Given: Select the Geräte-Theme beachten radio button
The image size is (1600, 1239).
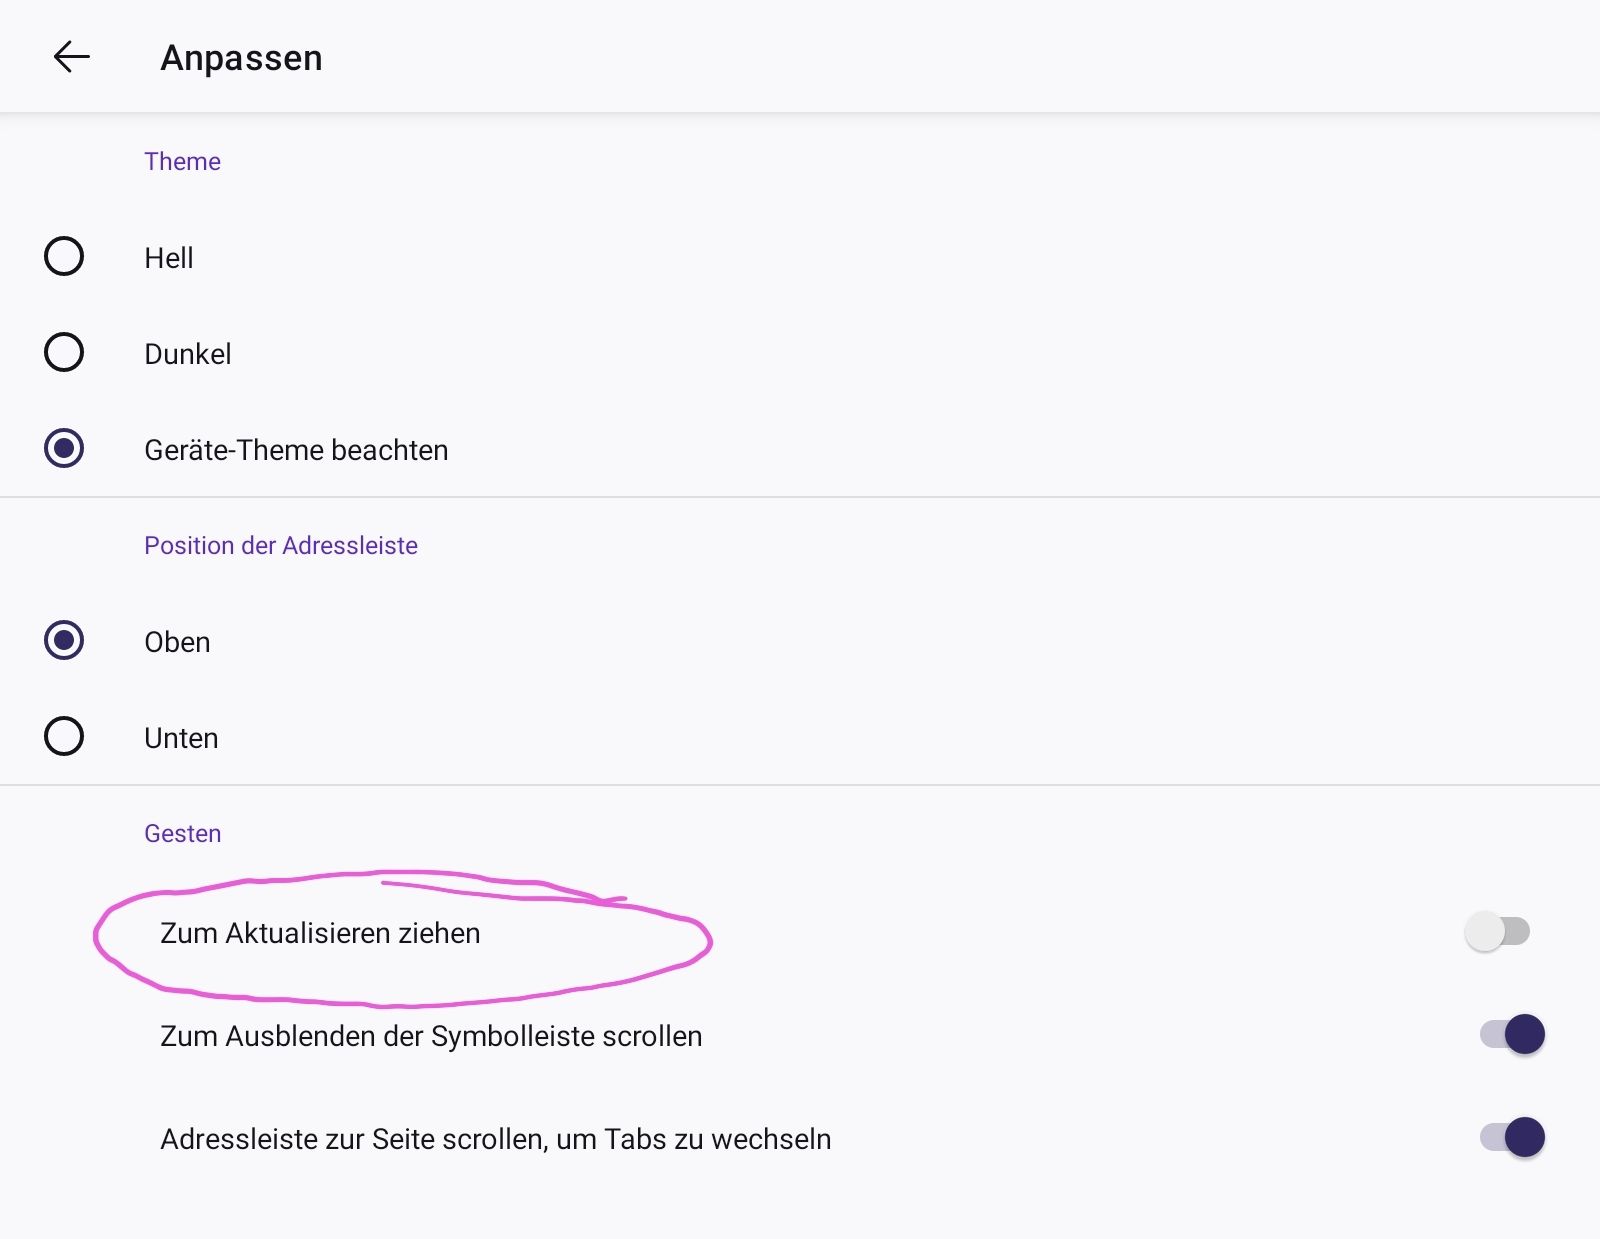Looking at the screenshot, I should click(64, 448).
